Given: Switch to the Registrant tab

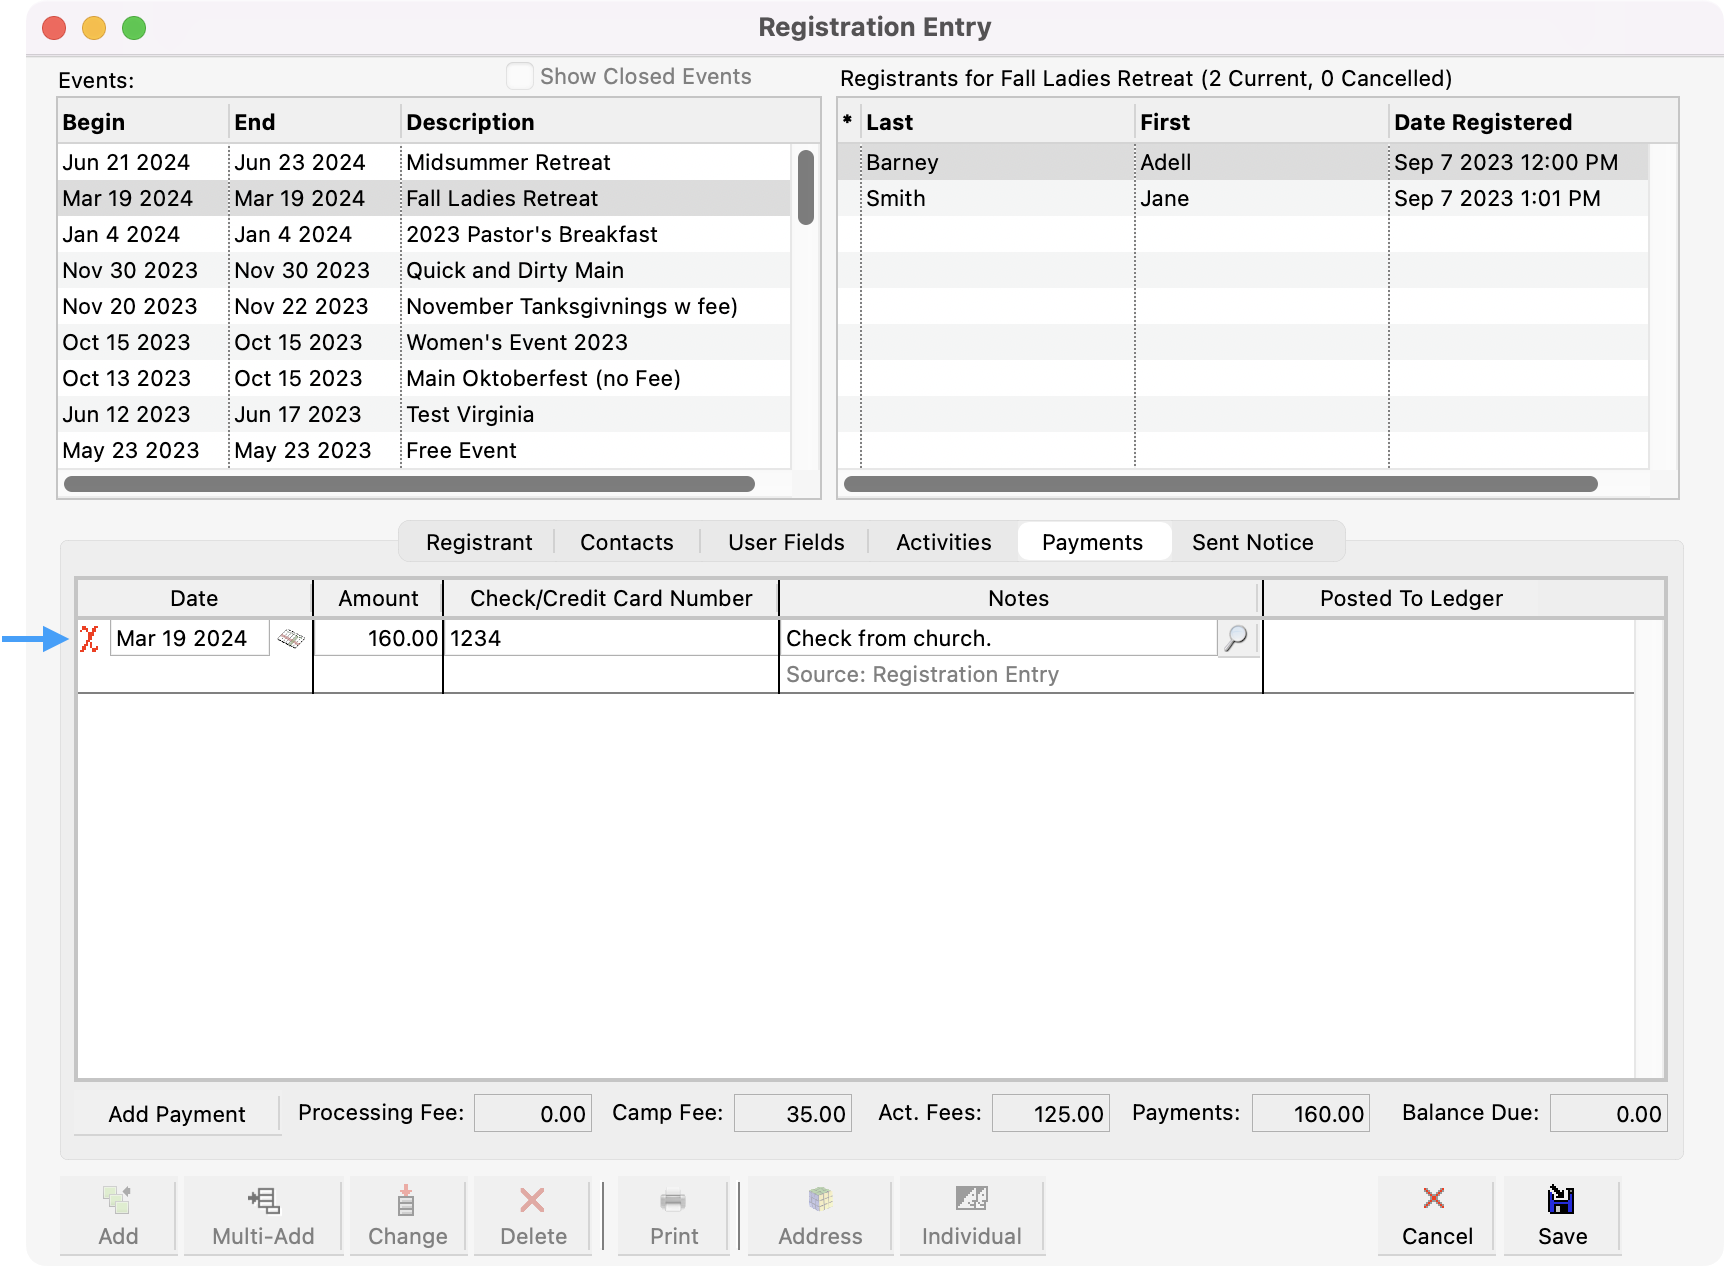Looking at the screenshot, I should pos(479,542).
